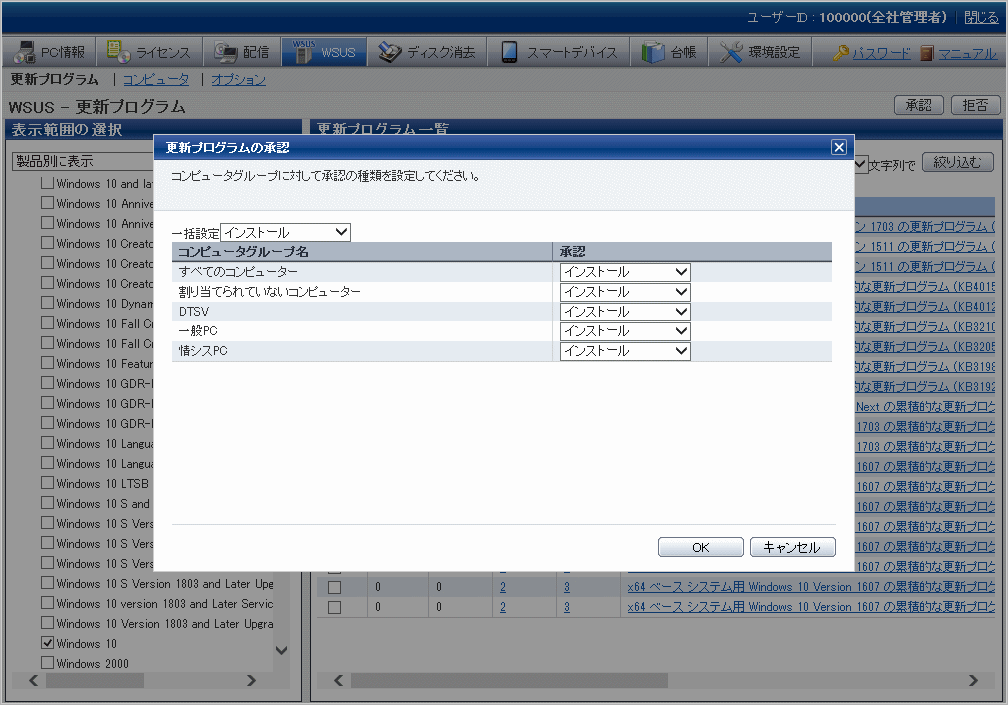Check the Windows 2000 checkbox
Image resolution: width=1008 pixels, height=705 pixels.
pos(47,663)
